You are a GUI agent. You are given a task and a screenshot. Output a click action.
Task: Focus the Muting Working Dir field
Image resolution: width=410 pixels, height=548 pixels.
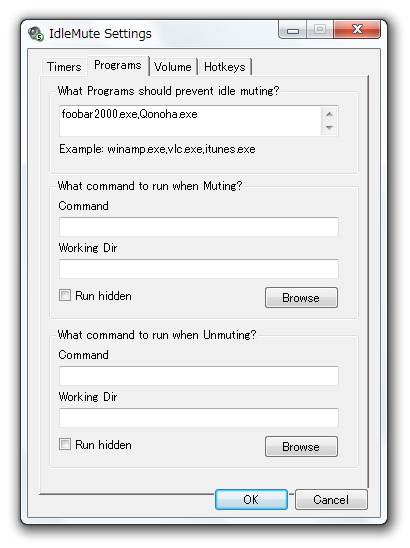click(199, 269)
